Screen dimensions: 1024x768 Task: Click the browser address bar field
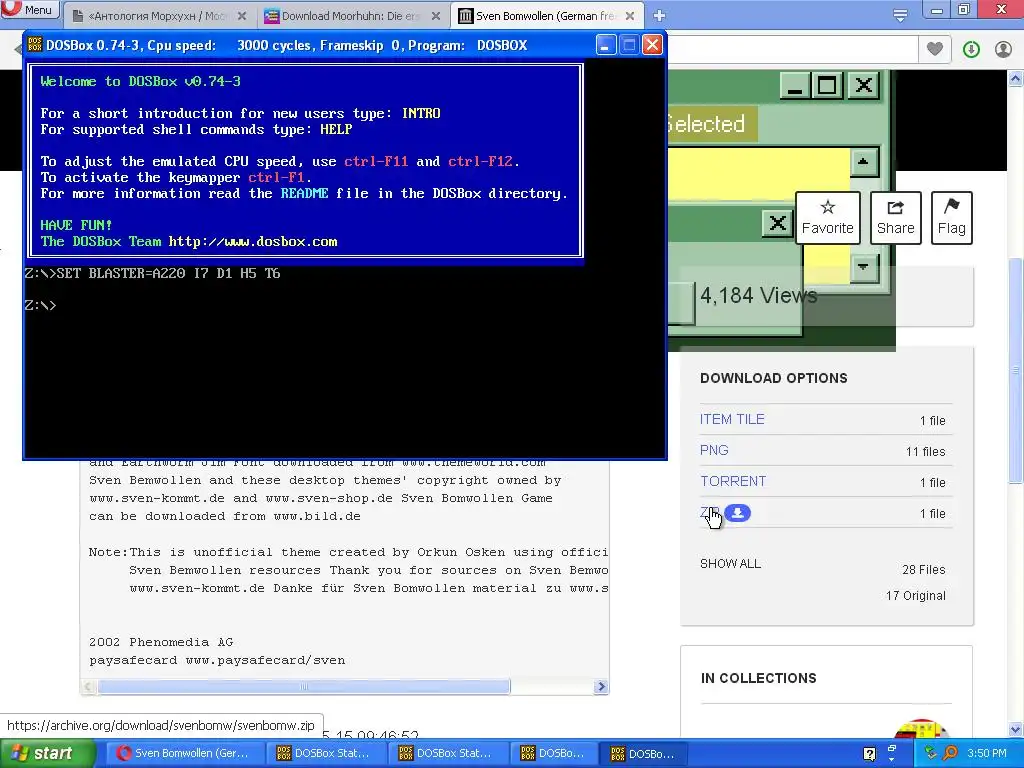click(x=793, y=49)
